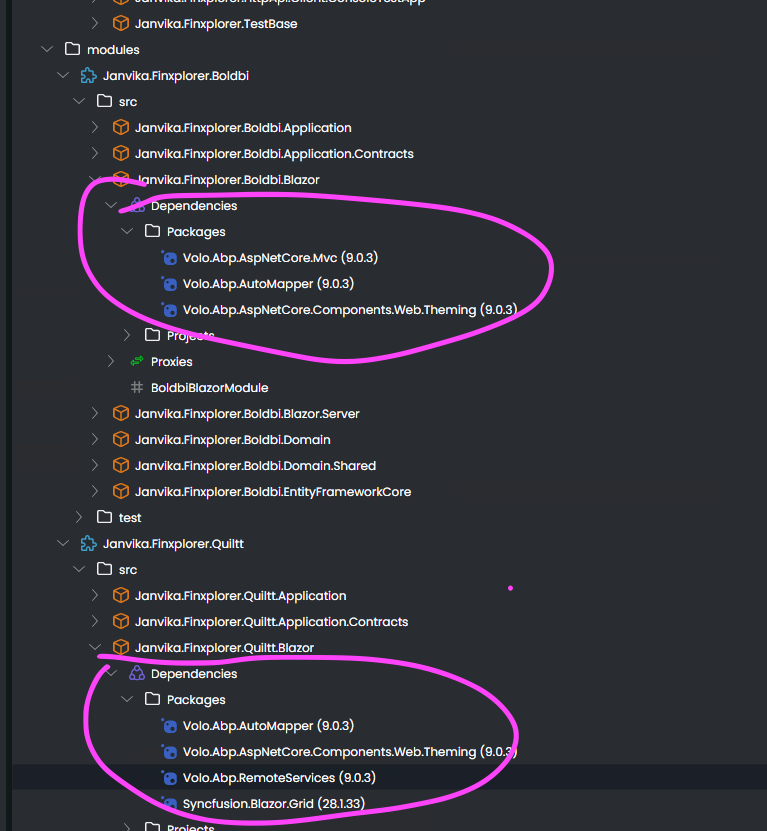The width and height of the screenshot is (767, 831).
Task: Expand Janvika.Finxplorer.Boldbi.Blazor.Server project
Action: click(95, 413)
